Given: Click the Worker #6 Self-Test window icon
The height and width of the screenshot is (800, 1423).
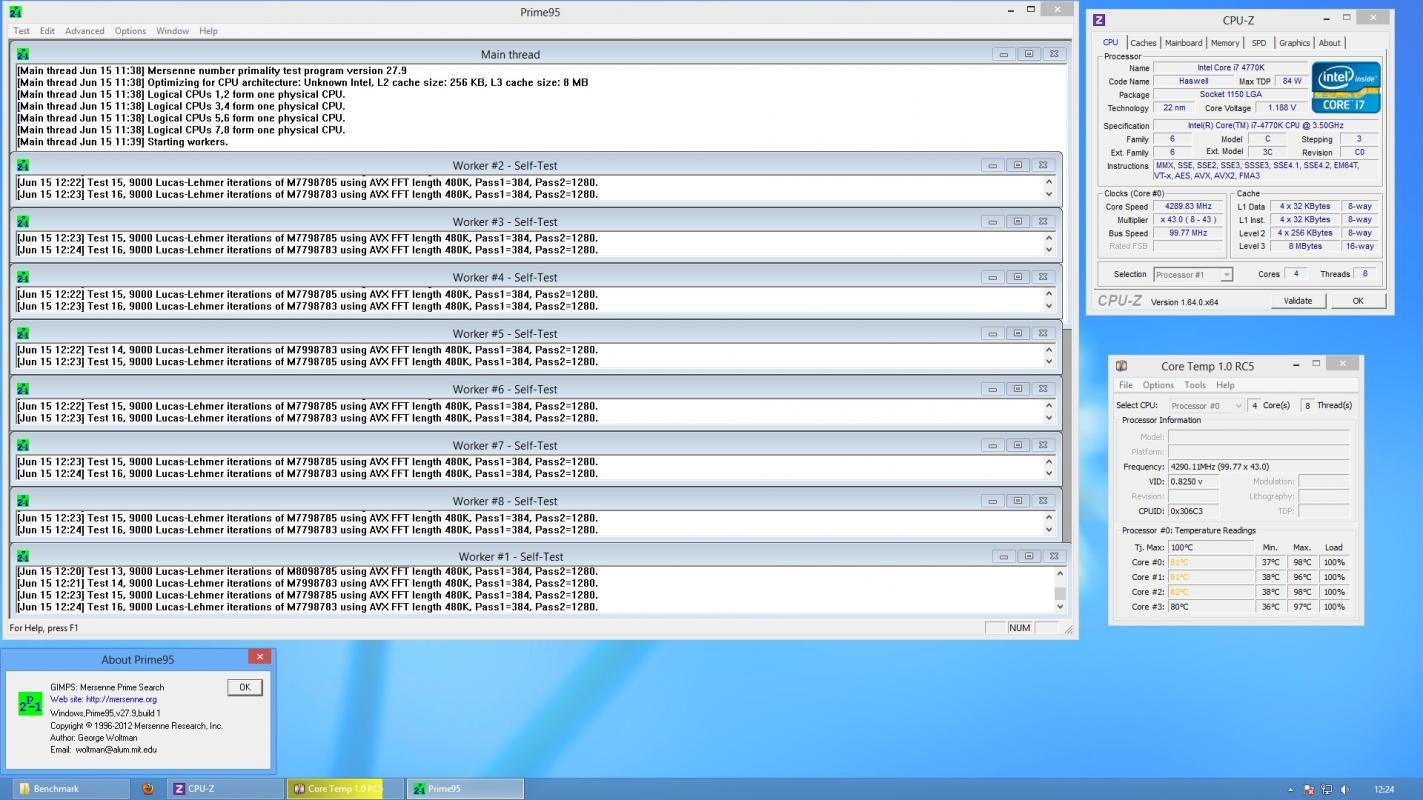Looking at the screenshot, I should pyautogui.click(x=23, y=389).
